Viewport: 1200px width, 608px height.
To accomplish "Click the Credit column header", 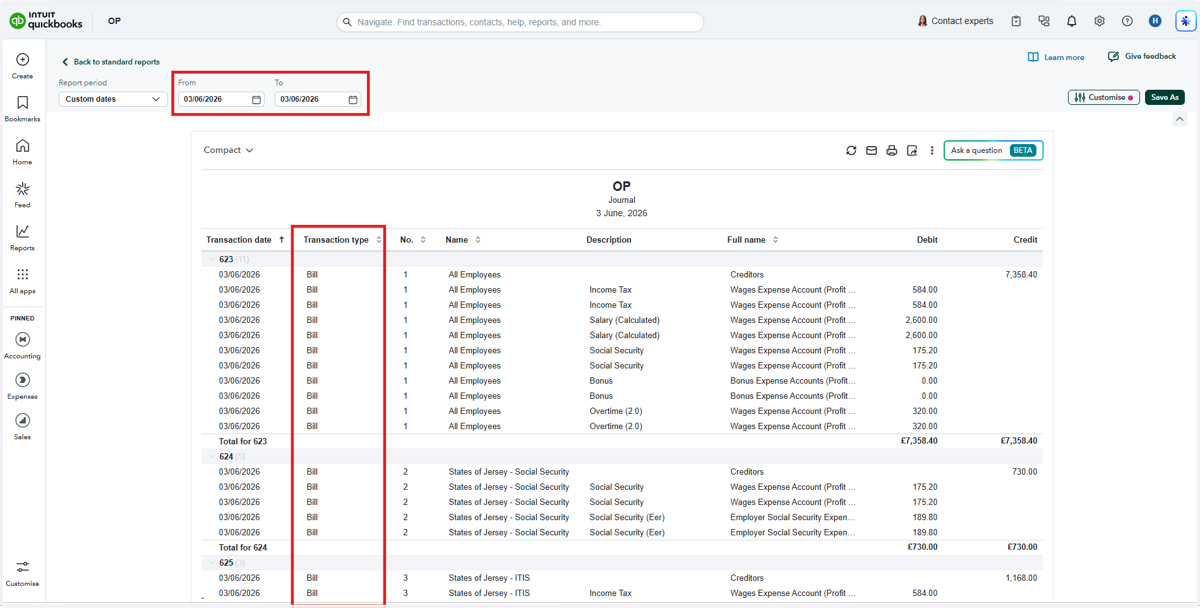I will (x=1025, y=240).
